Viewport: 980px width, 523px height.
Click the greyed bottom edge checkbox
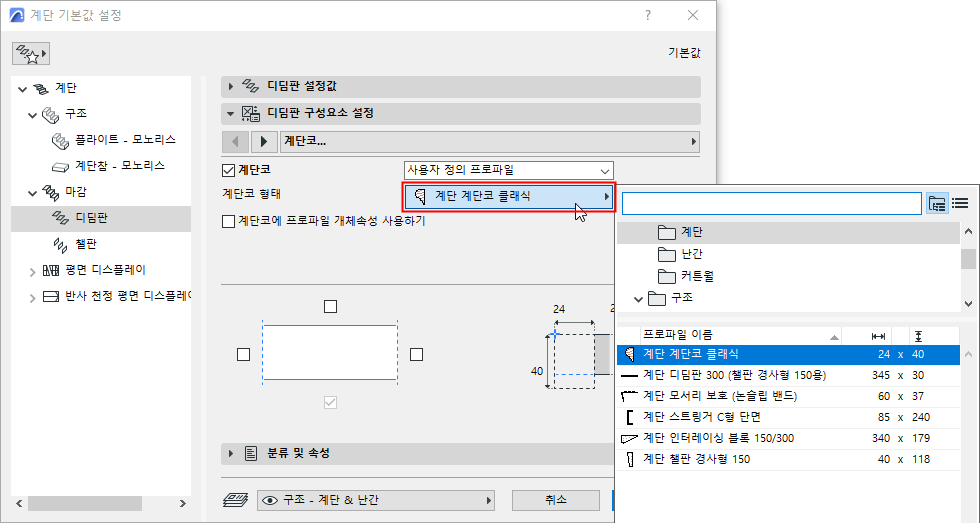(331, 403)
